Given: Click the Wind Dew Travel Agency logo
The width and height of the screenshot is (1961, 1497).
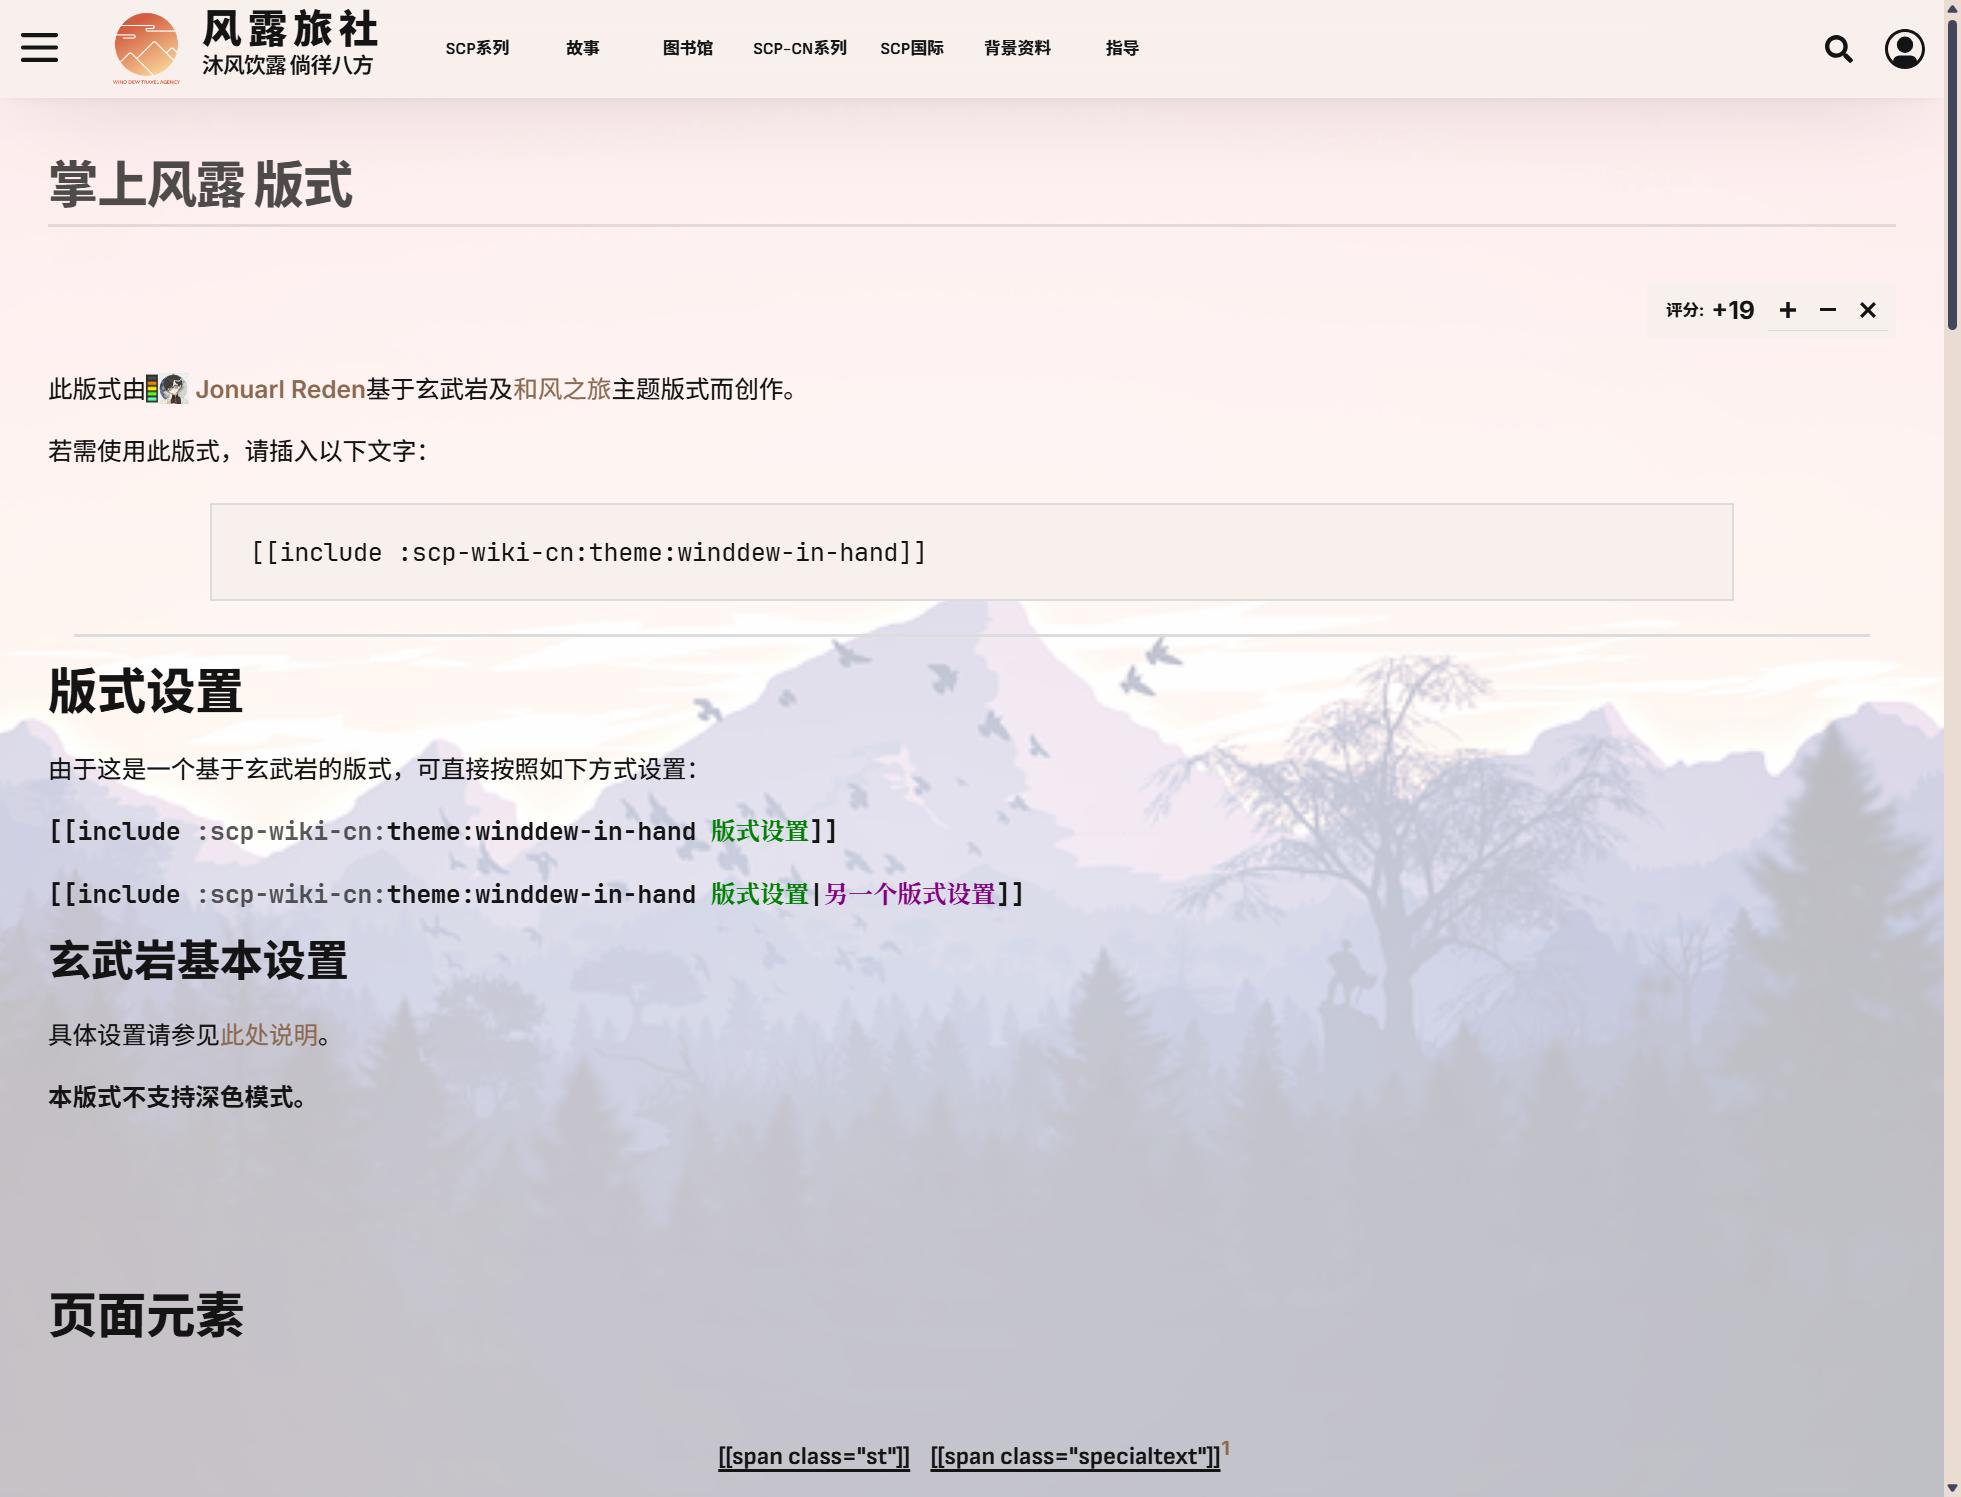Looking at the screenshot, I should (x=146, y=47).
